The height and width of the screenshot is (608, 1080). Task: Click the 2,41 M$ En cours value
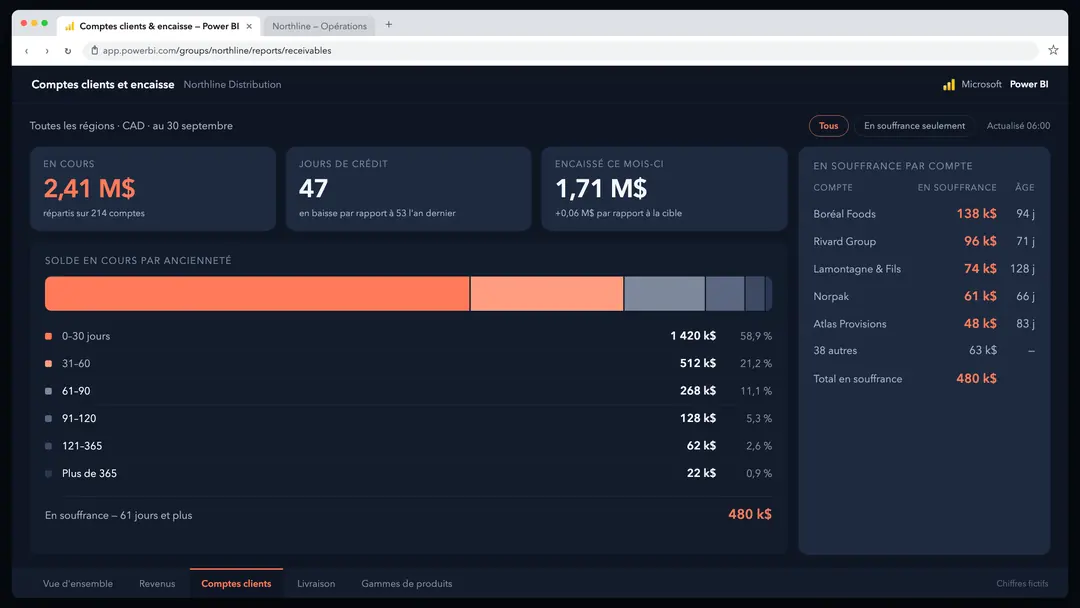click(90, 188)
